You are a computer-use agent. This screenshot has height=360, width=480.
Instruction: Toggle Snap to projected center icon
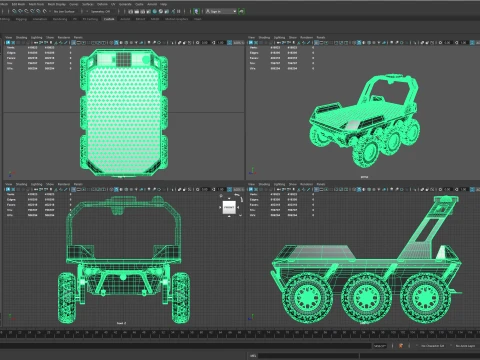pos(32,11)
